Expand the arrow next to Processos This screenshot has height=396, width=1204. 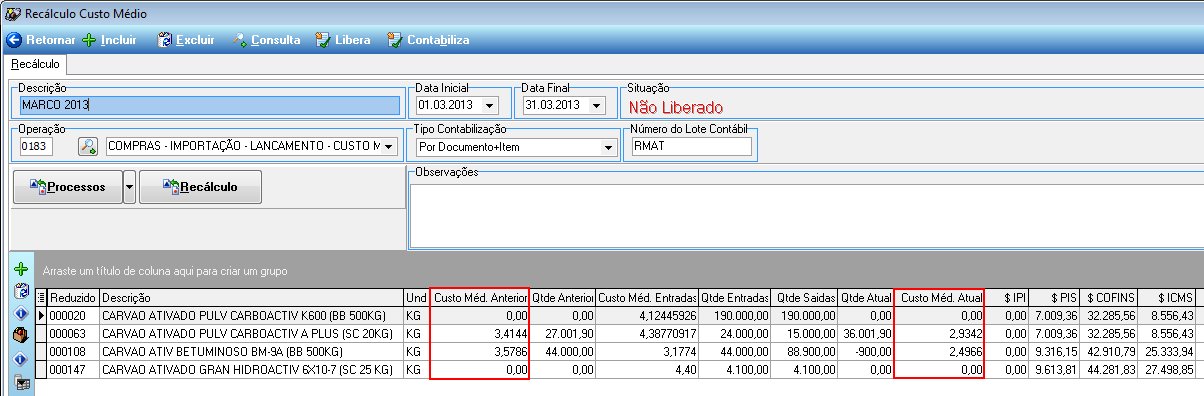[129, 187]
